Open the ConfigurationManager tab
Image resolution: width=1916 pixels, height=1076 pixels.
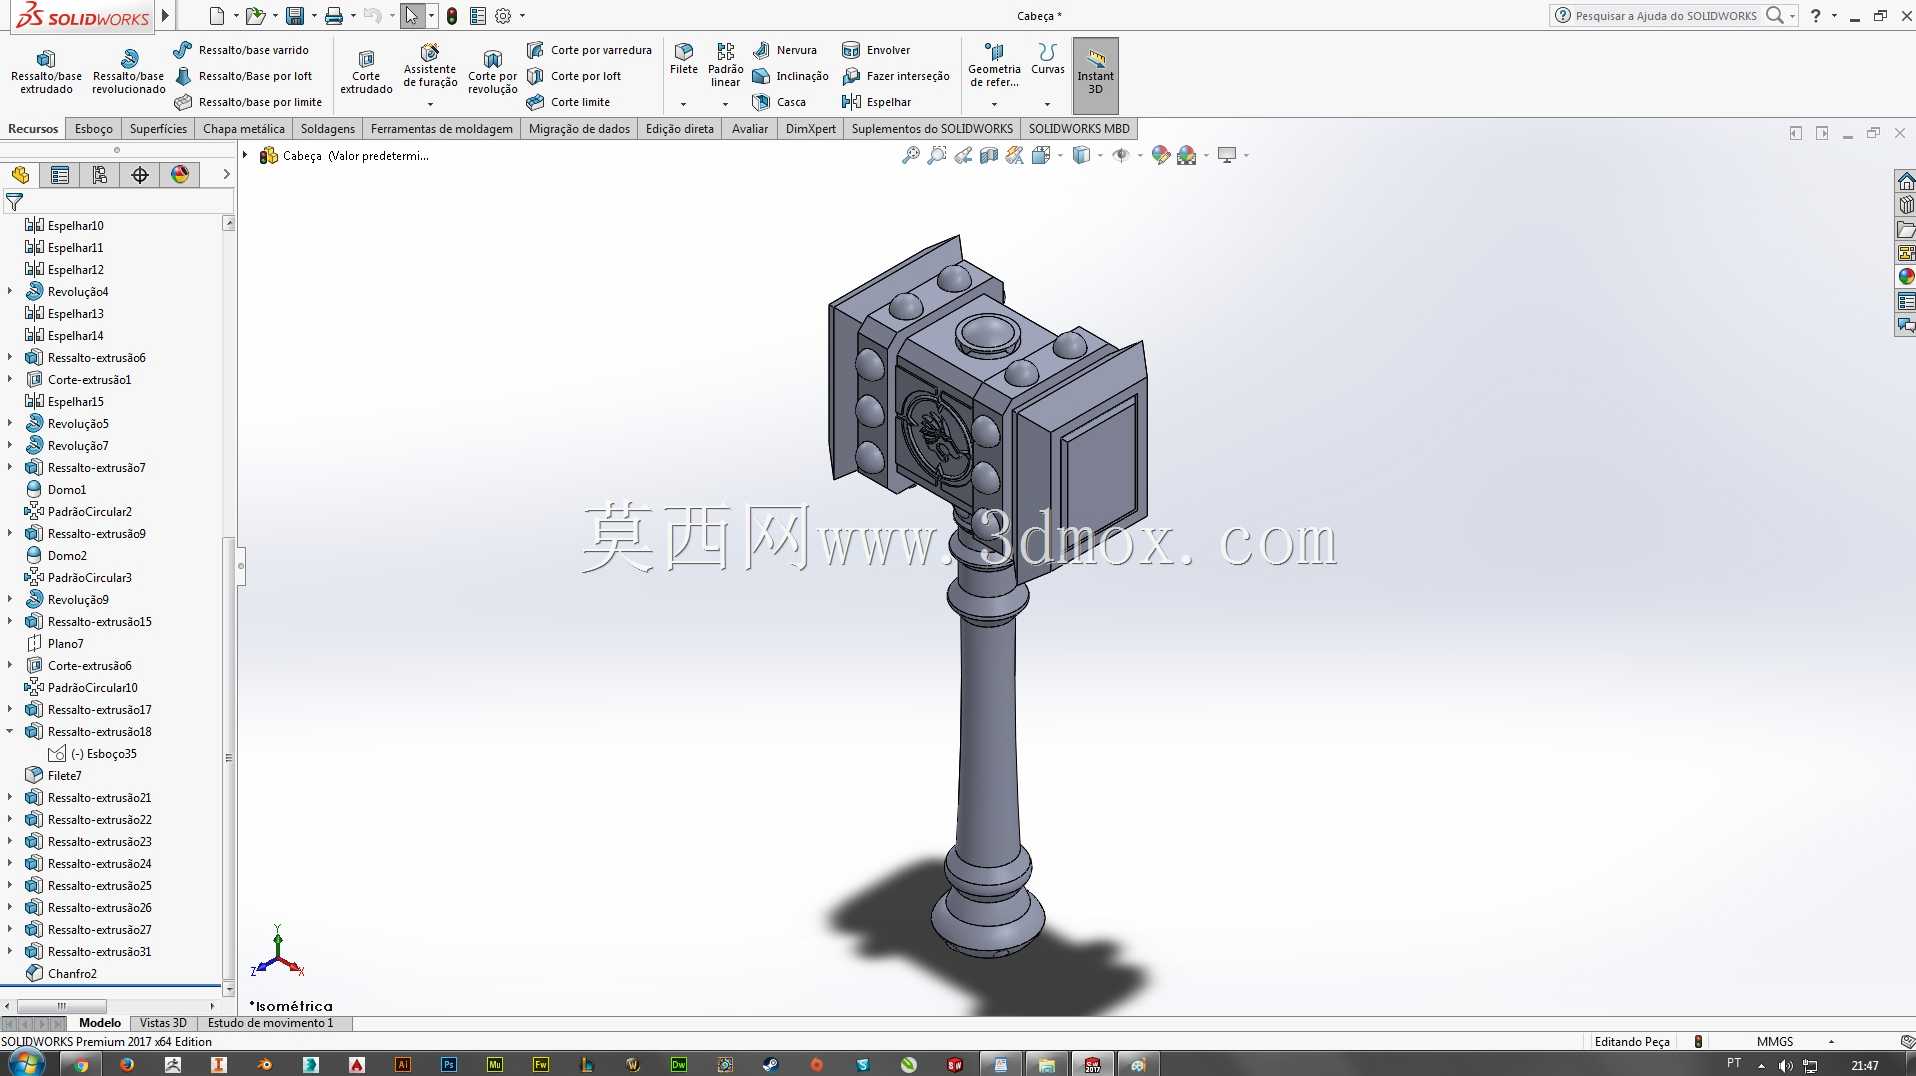coord(100,175)
